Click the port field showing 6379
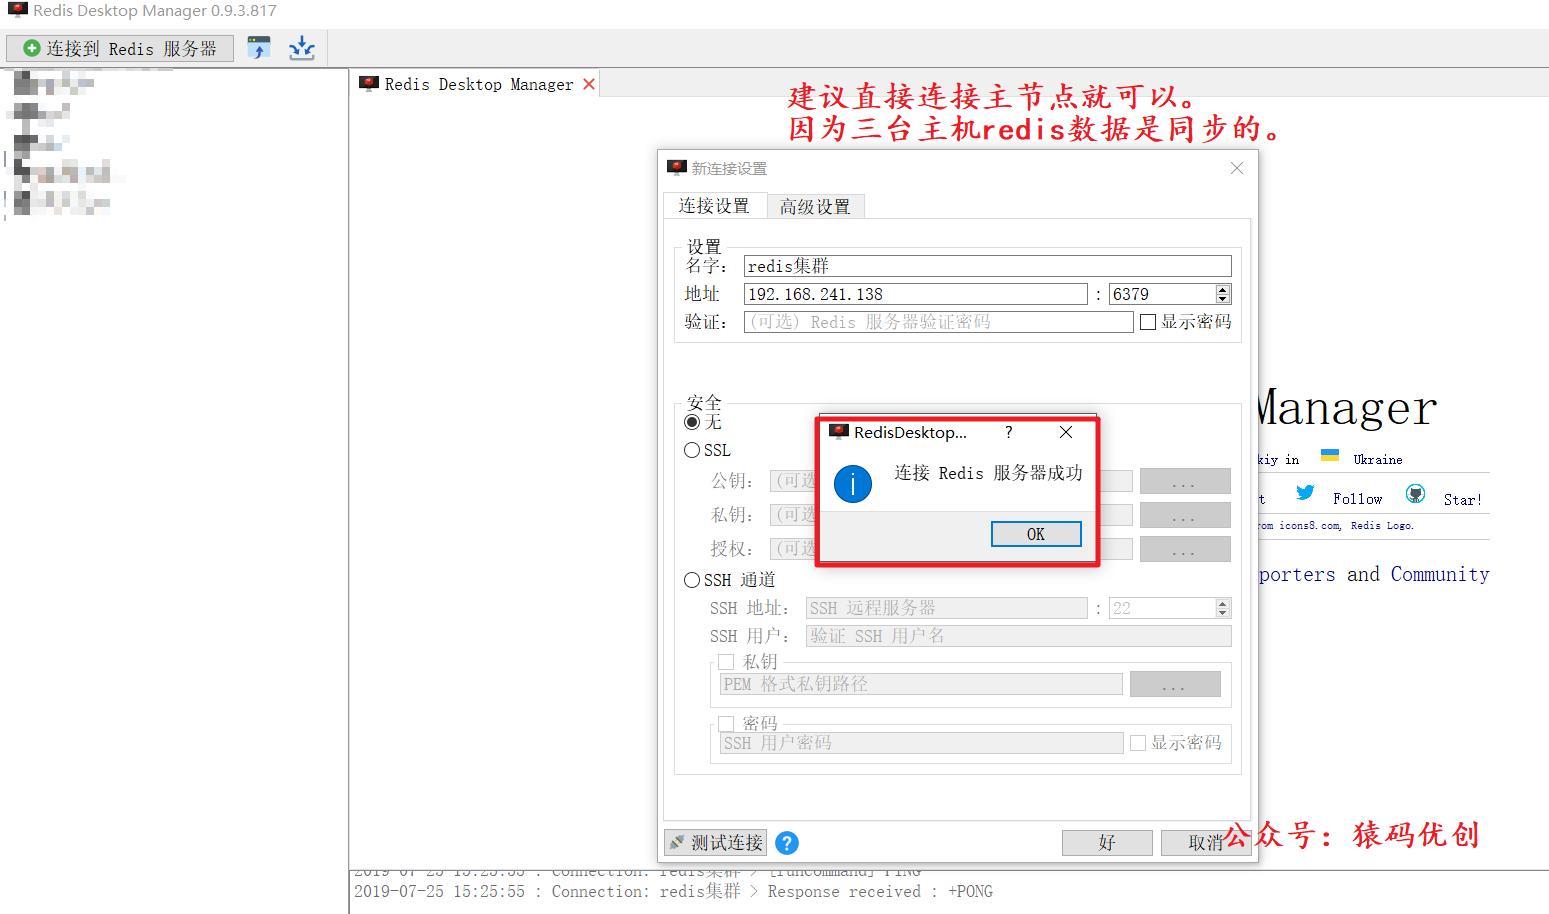This screenshot has width=1549, height=914. pos(1162,294)
